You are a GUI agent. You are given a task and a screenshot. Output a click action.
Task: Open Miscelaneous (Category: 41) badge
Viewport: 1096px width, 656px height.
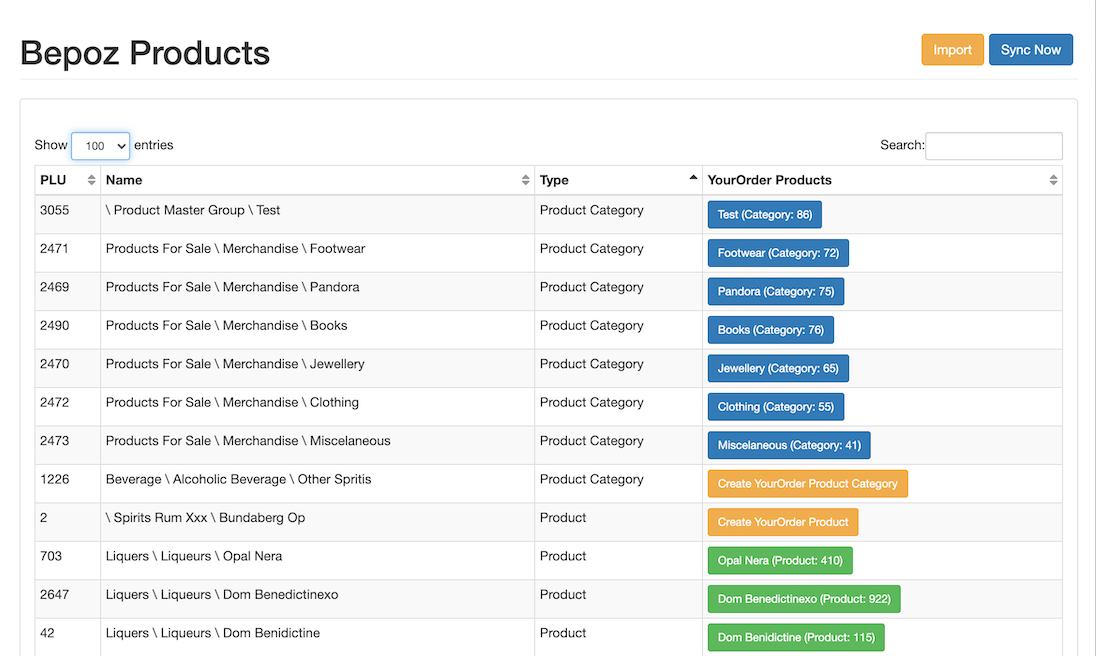789,445
